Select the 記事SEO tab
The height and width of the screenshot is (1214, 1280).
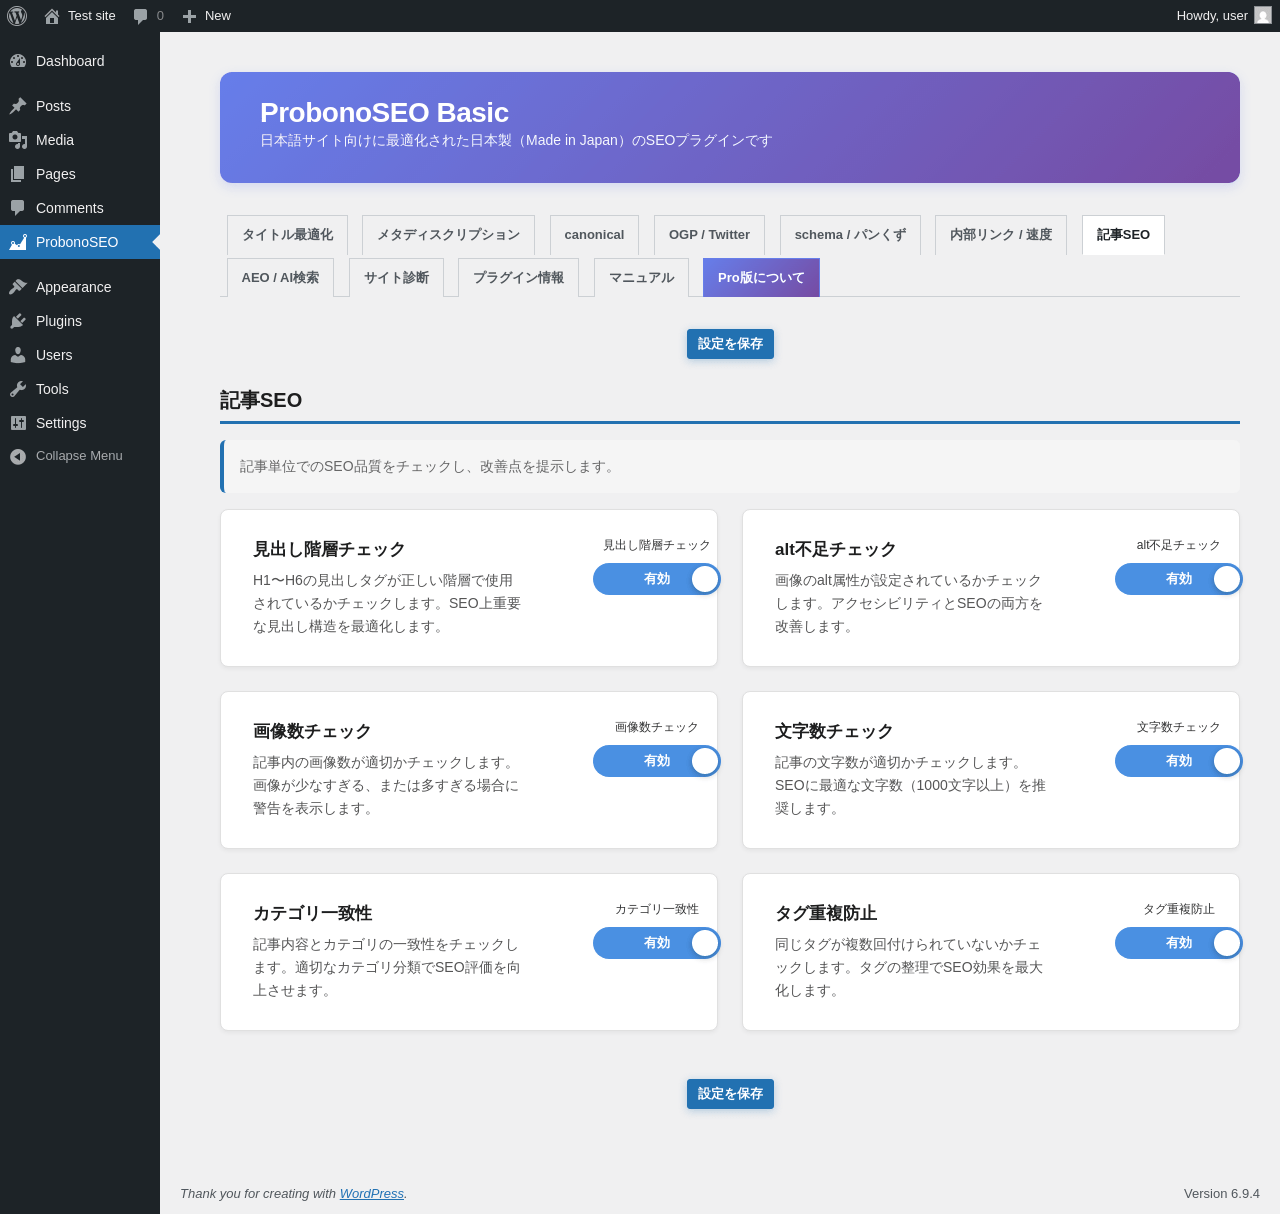click(1123, 235)
